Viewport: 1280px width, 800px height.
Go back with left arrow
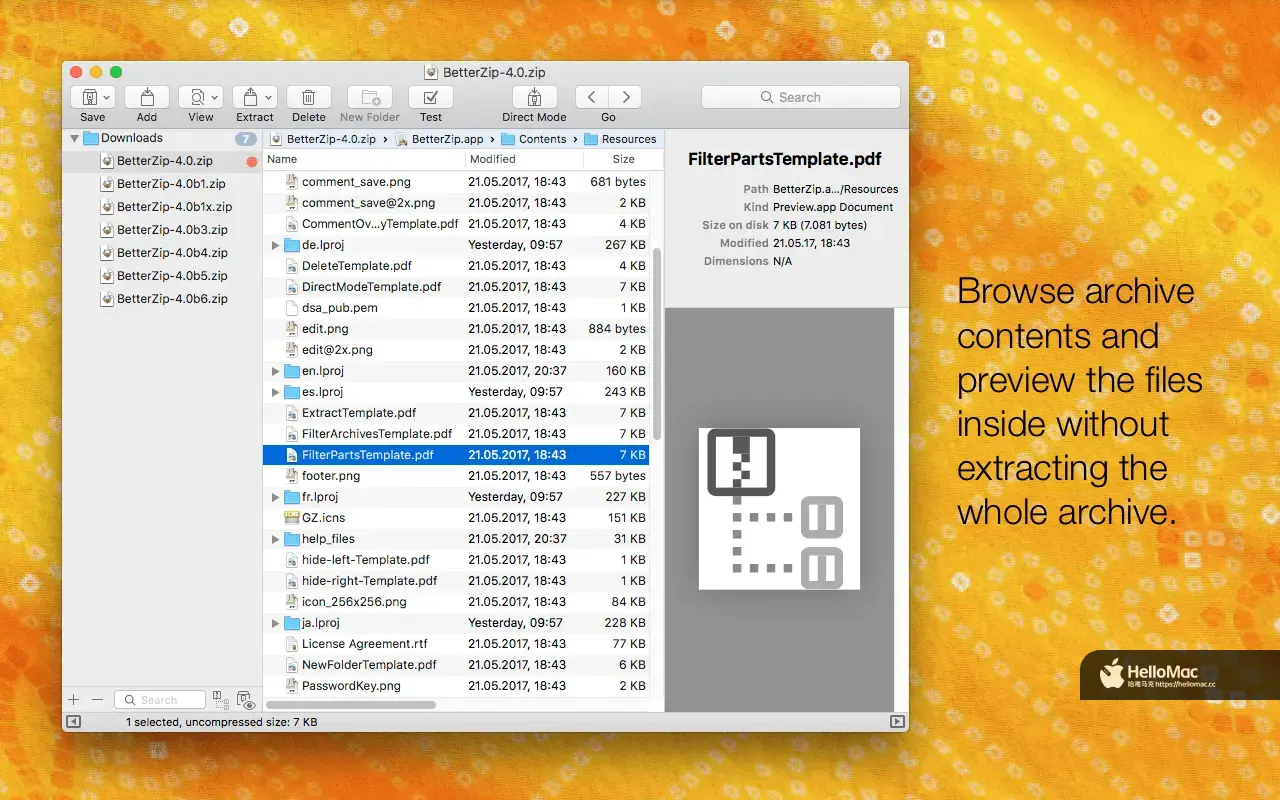tap(592, 97)
